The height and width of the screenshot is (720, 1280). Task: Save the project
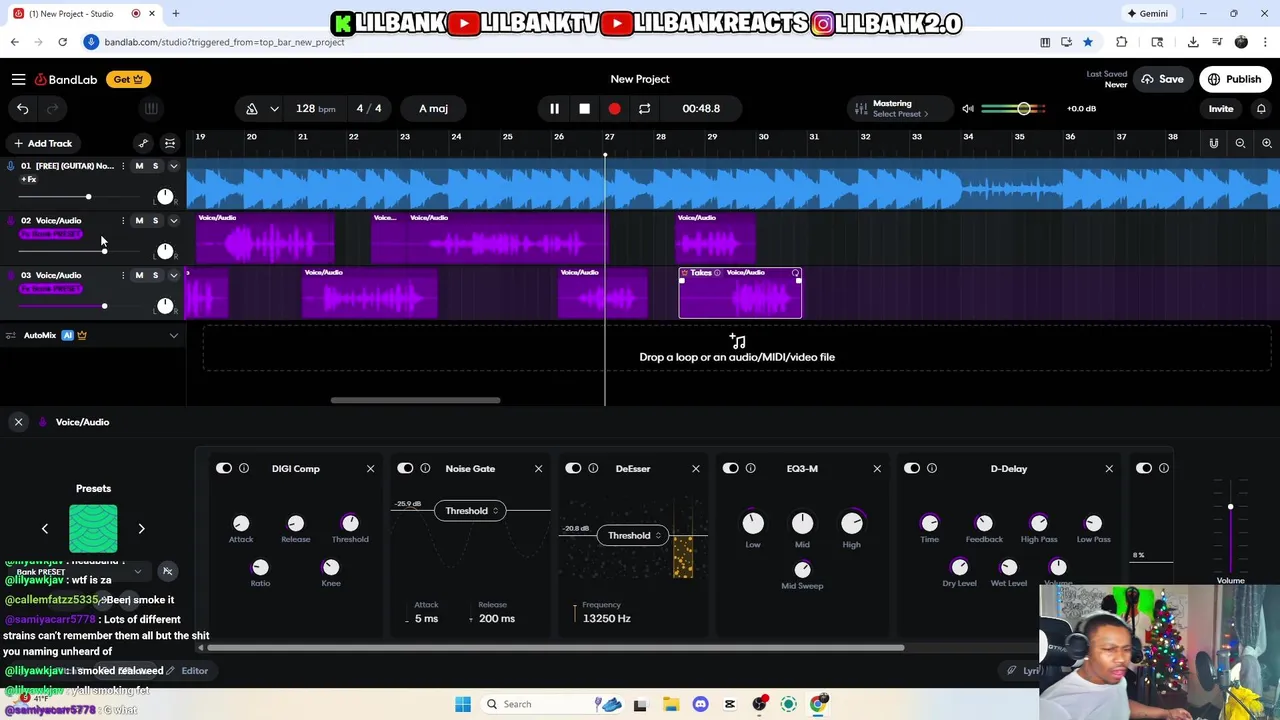tap(1163, 79)
